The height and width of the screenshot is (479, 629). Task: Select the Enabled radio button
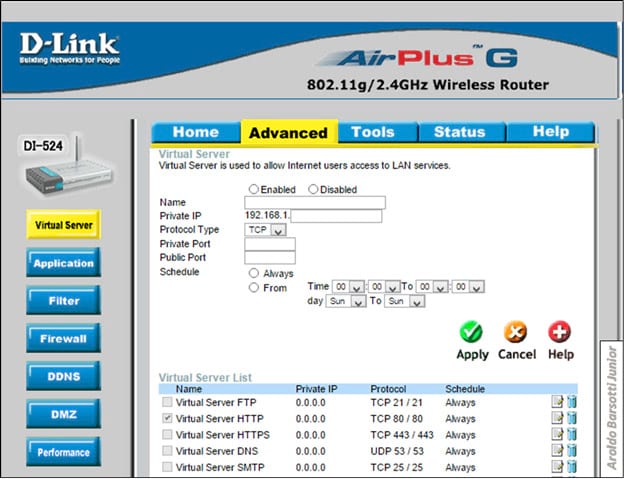click(253, 189)
